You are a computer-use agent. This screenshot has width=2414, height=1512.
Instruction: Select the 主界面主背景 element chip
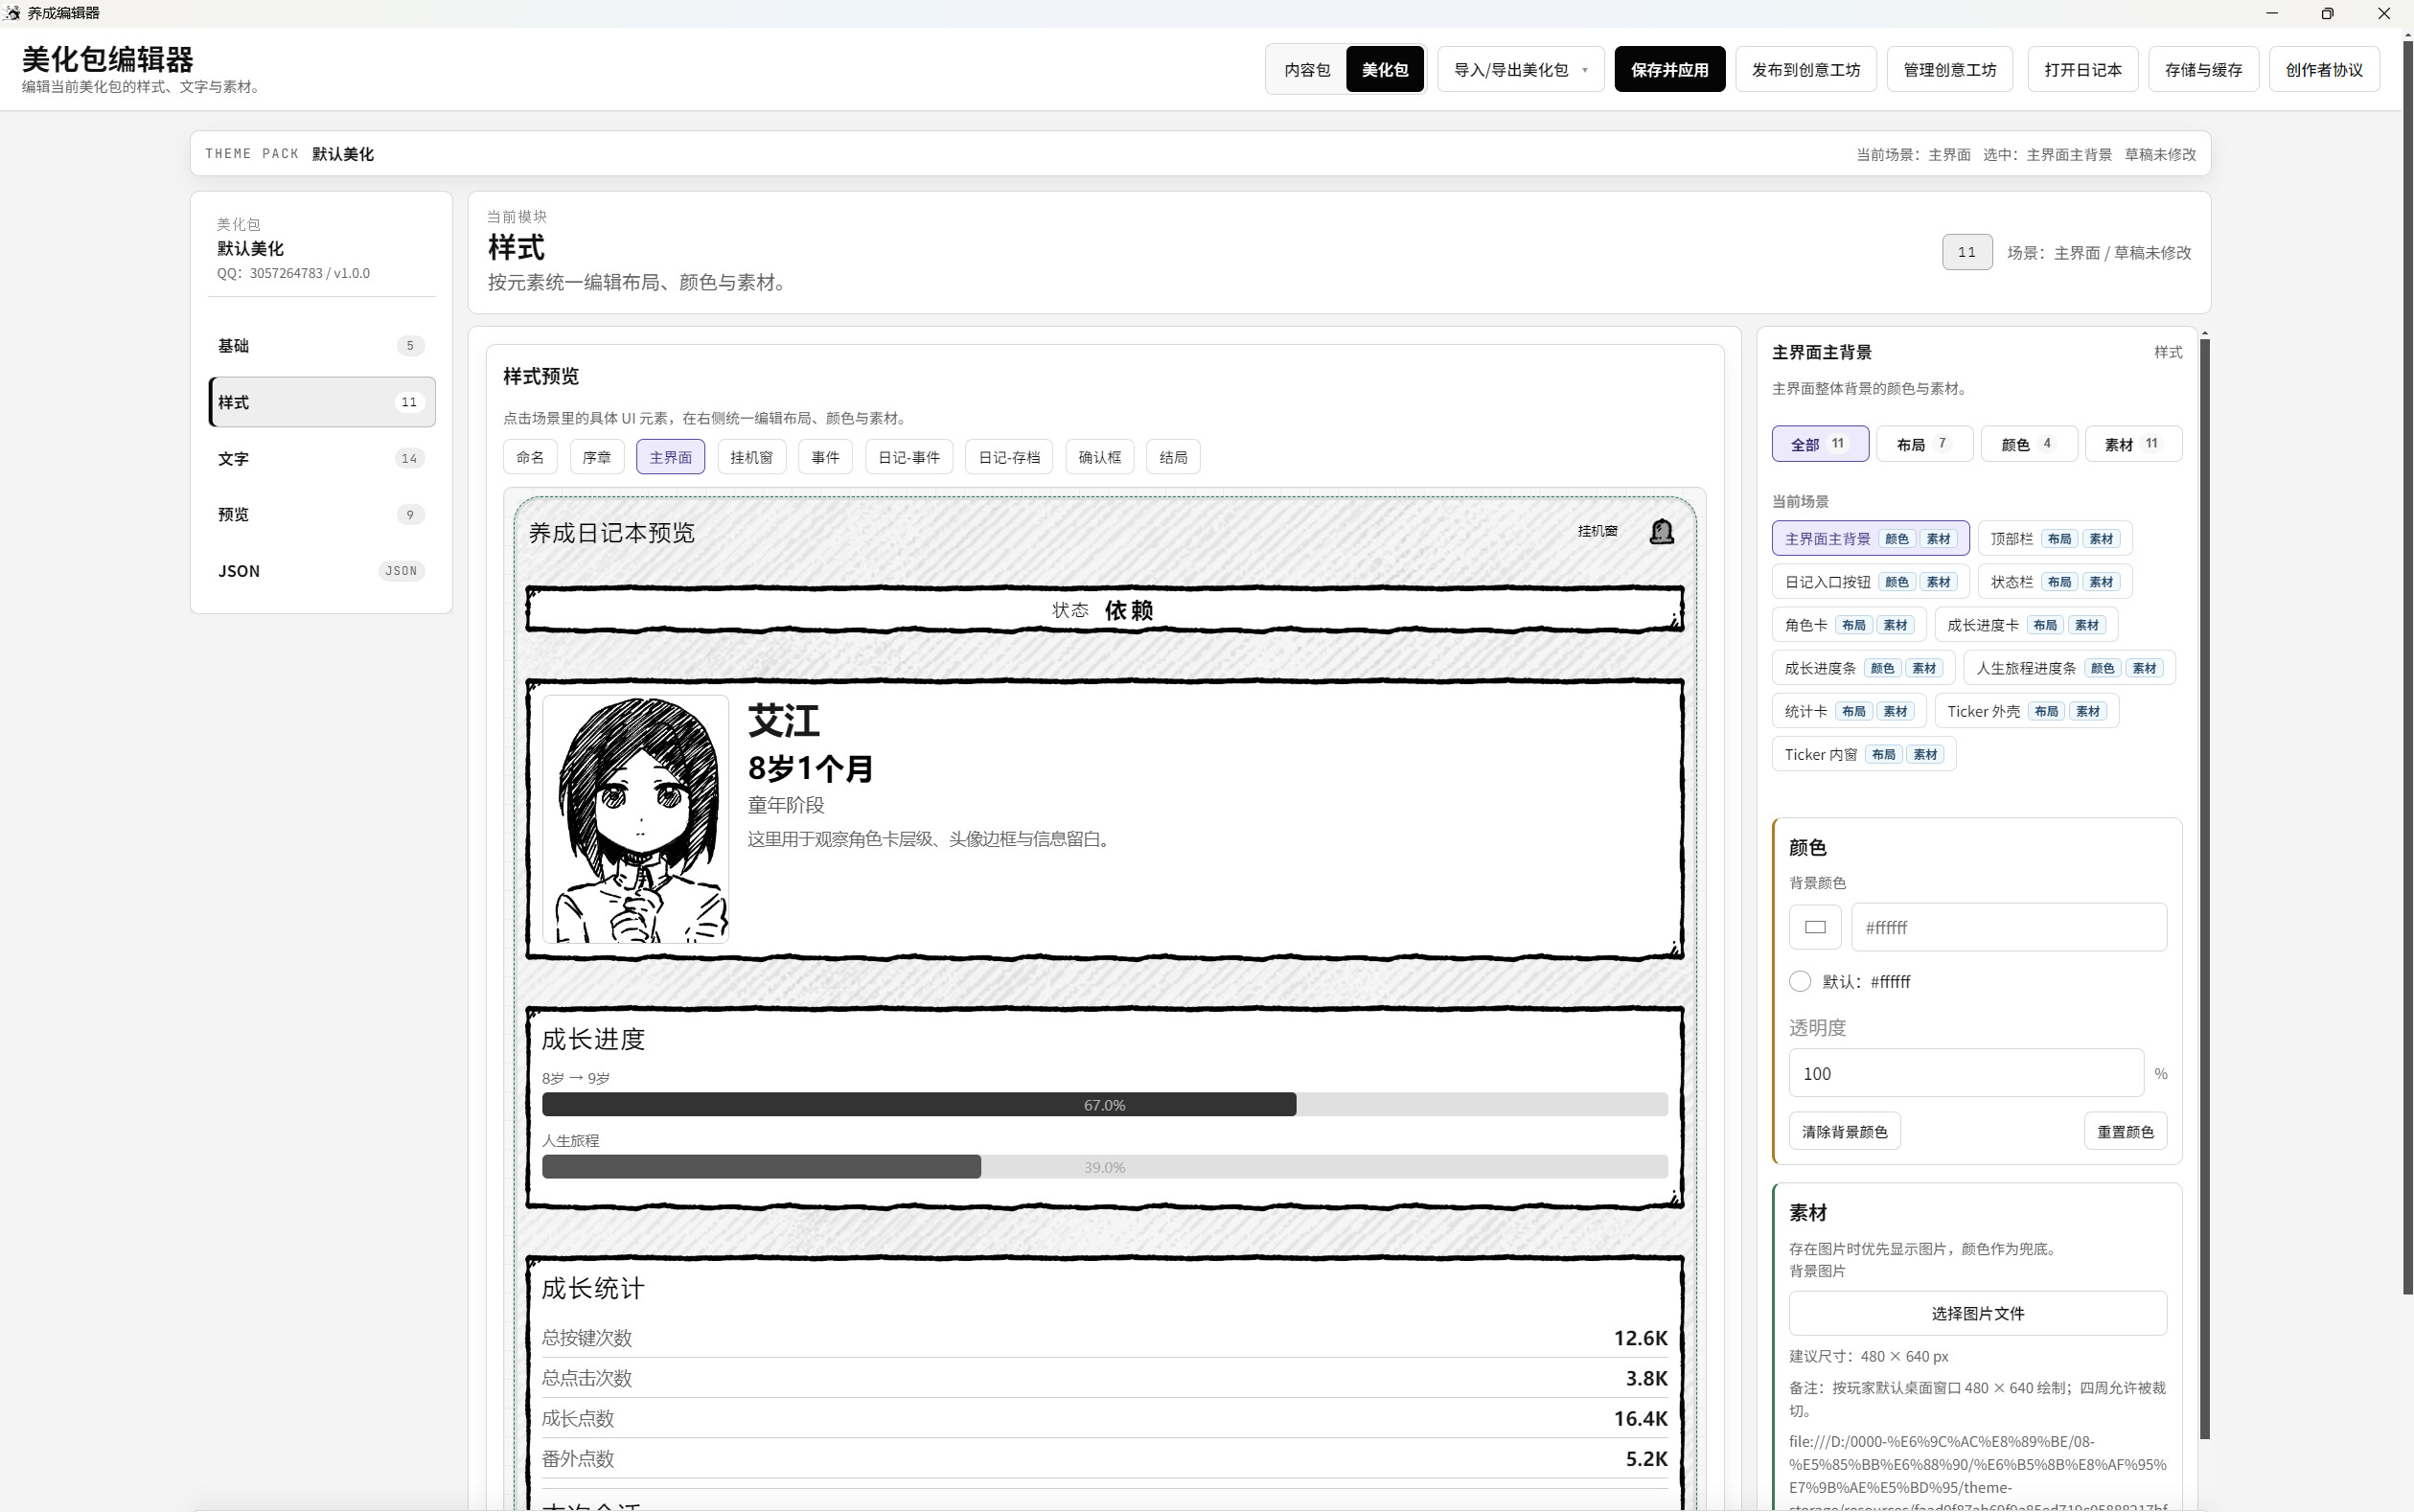click(x=1870, y=538)
